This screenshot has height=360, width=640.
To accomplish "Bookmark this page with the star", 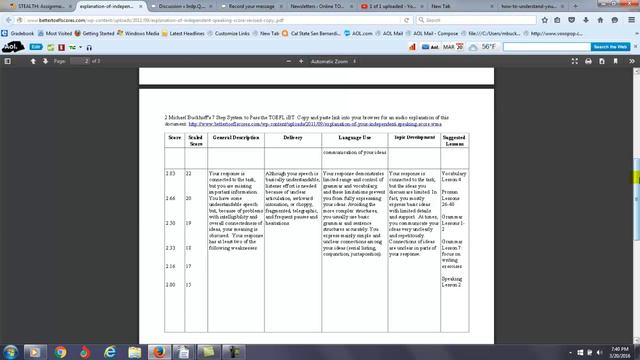I will pos(544,20).
